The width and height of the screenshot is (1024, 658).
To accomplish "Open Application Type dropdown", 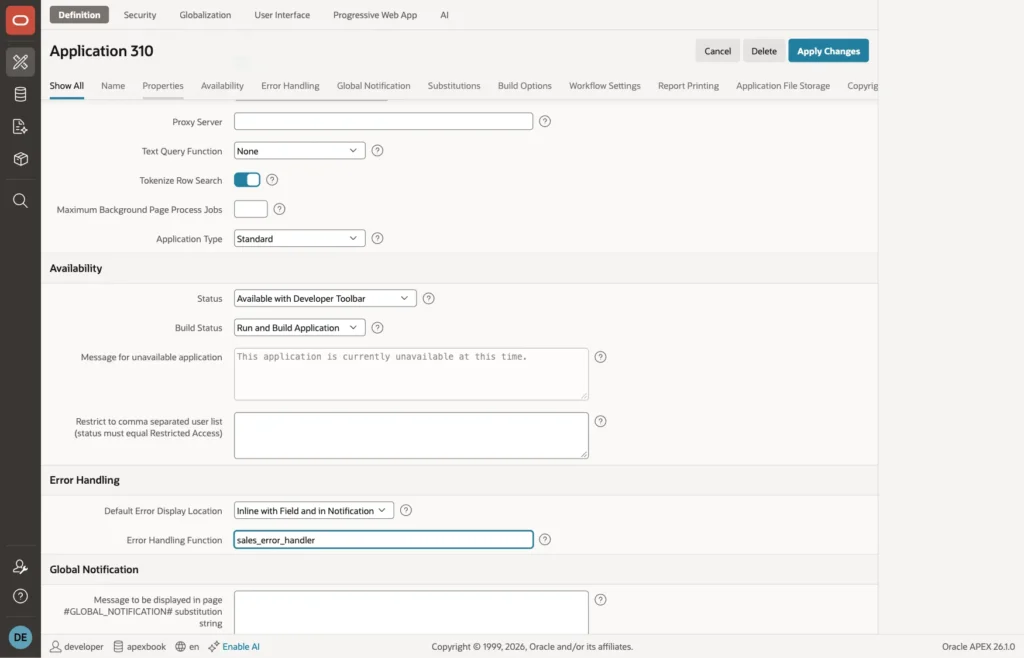I will click(299, 238).
